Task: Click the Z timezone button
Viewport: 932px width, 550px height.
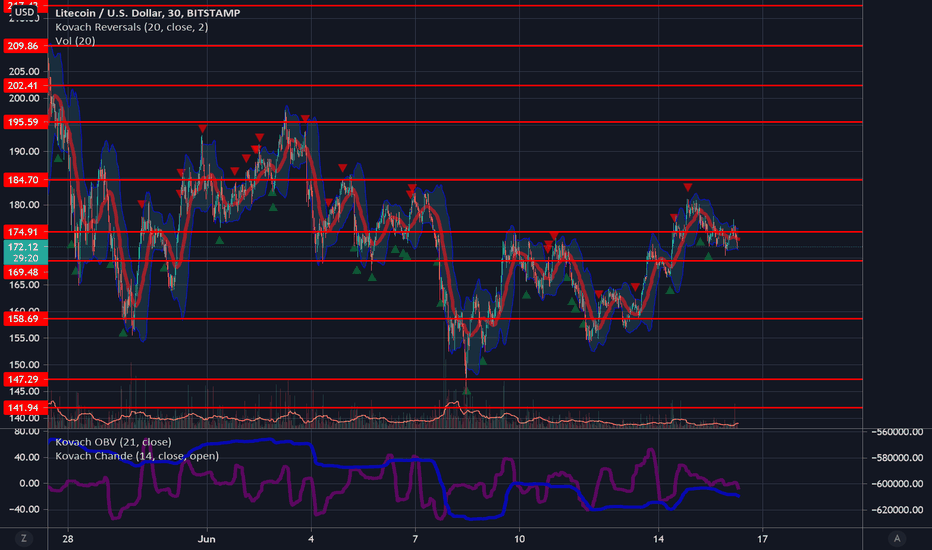Action: pos(24,539)
